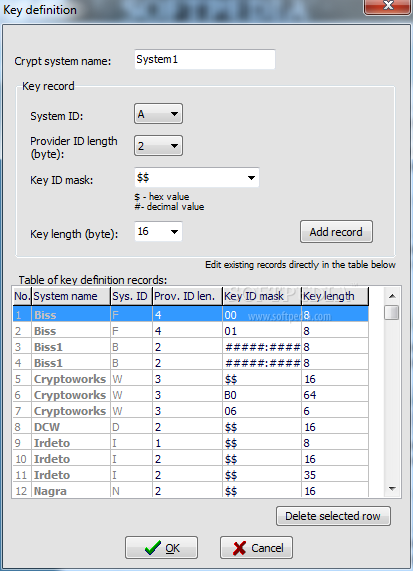Click the table scrollbar up arrow
This screenshot has height=571, width=413.
tap(392, 296)
